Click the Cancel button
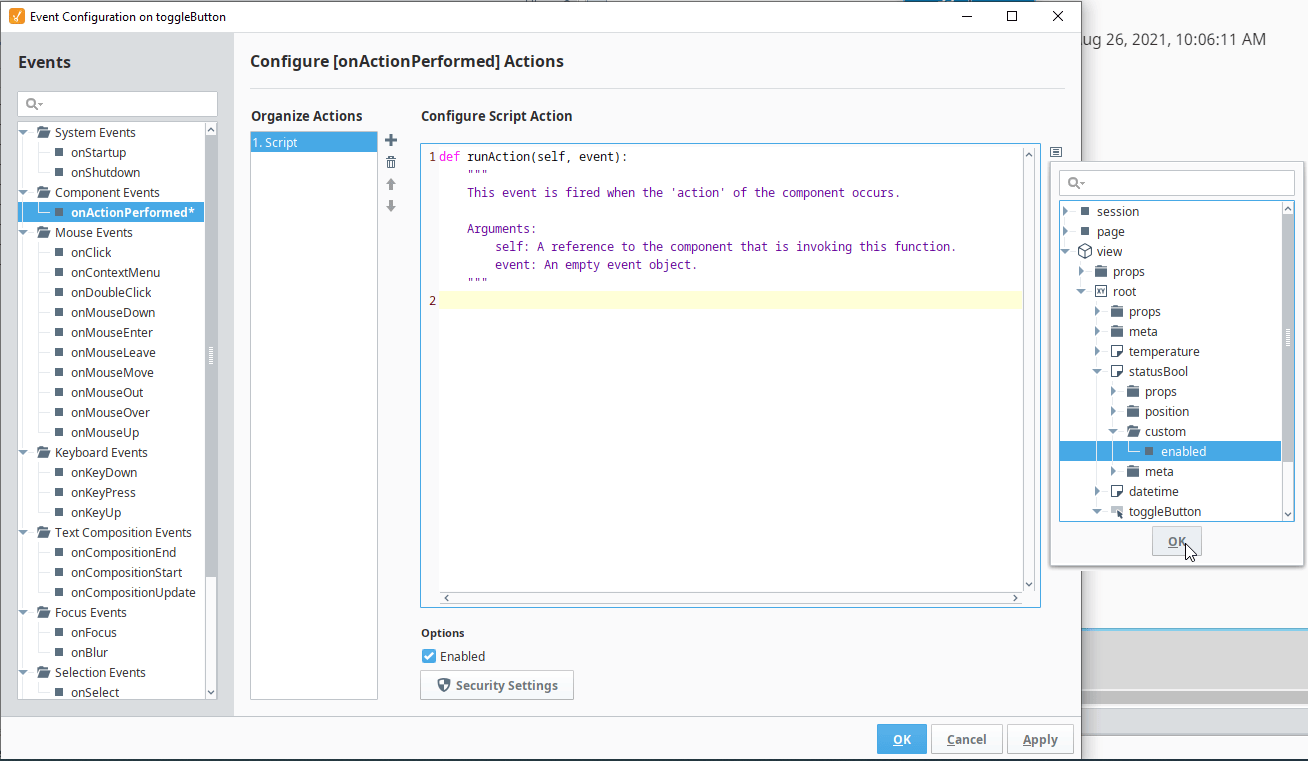The width and height of the screenshot is (1308, 761). 966,739
